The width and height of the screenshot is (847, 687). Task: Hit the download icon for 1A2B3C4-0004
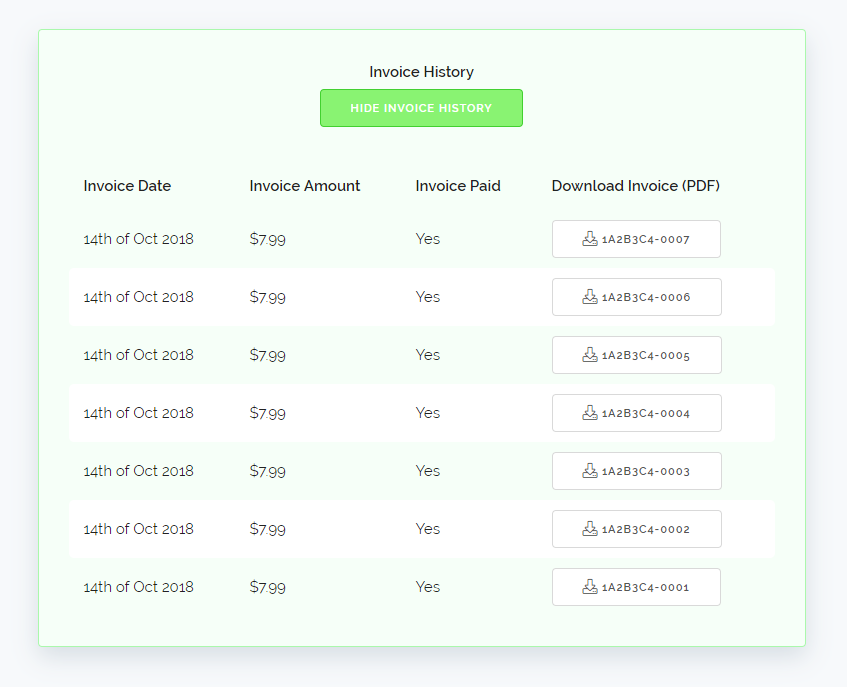tap(590, 413)
